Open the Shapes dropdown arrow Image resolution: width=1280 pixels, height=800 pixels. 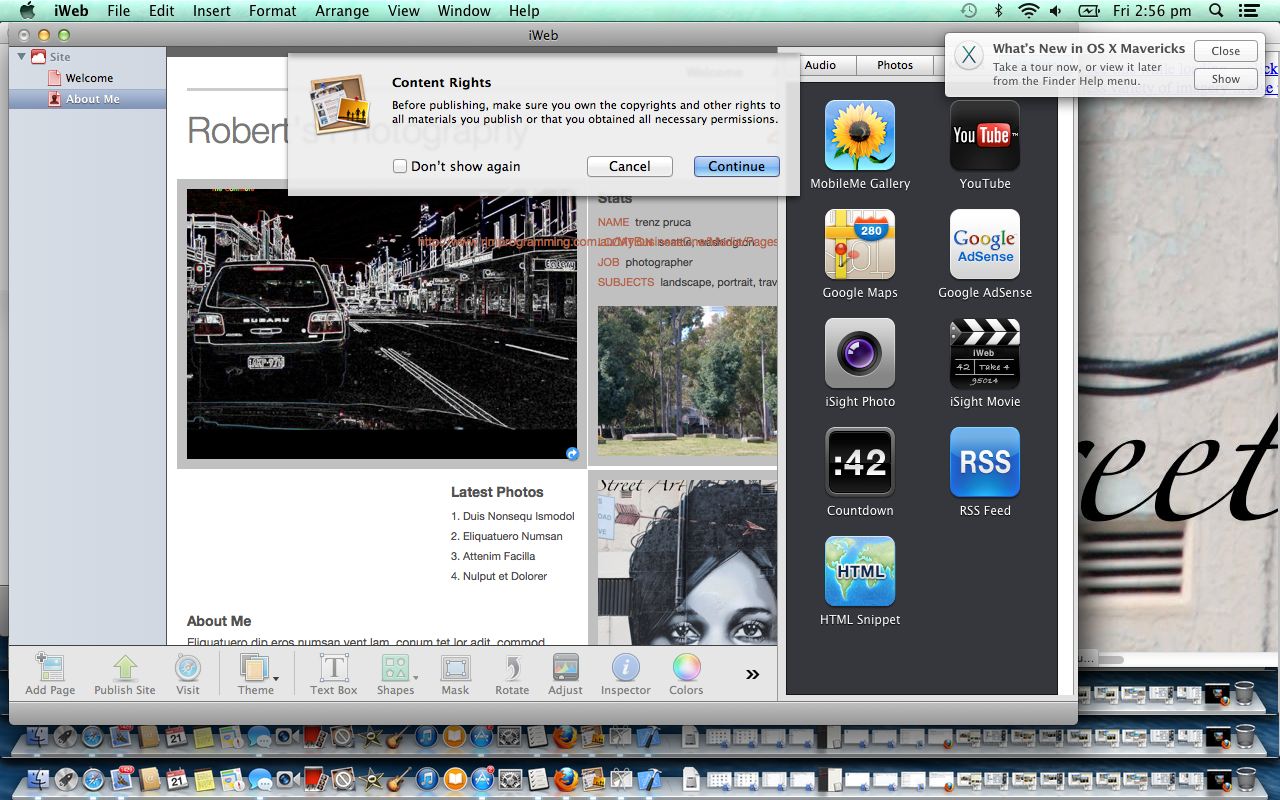coord(415,678)
